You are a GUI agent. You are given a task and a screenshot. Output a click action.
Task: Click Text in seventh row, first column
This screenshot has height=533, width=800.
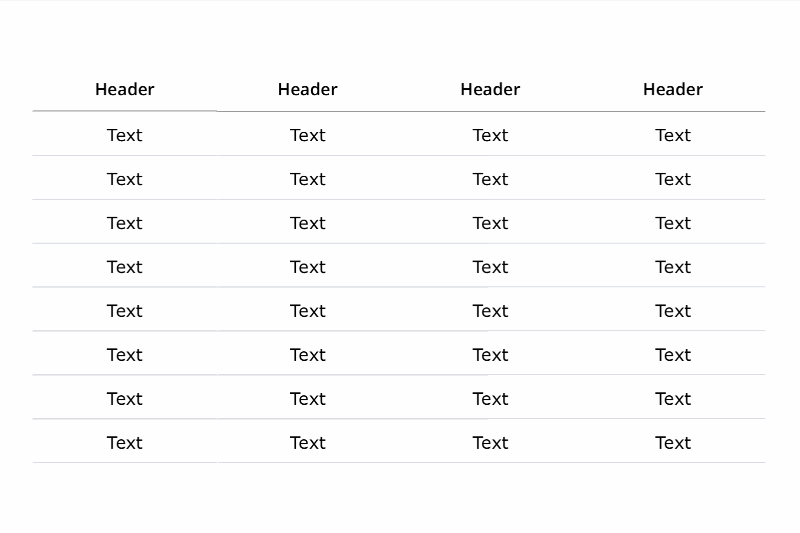(124, 398)
